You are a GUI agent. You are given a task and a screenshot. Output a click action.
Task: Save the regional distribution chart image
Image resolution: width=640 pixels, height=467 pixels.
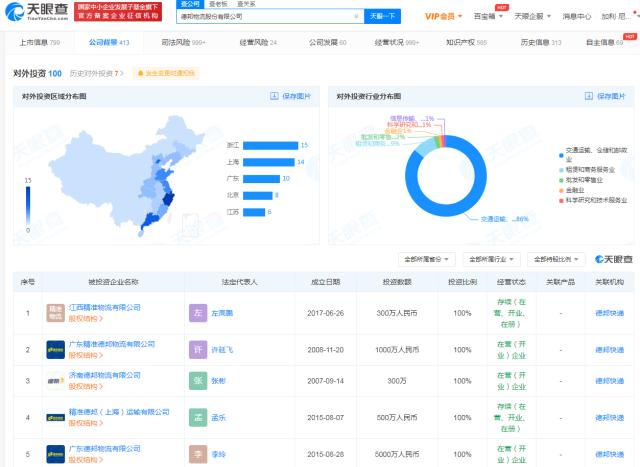tap(291, 96)
